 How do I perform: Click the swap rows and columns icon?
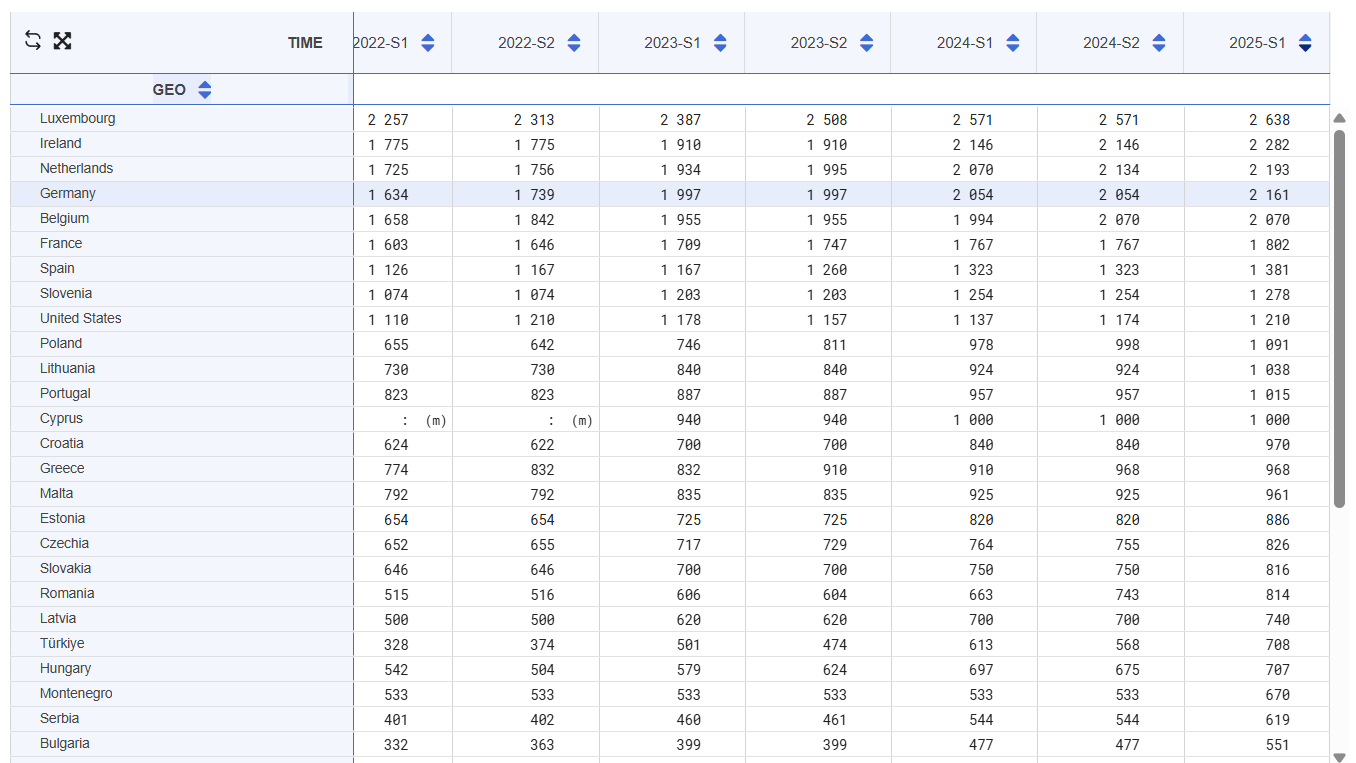pos(33,40)
